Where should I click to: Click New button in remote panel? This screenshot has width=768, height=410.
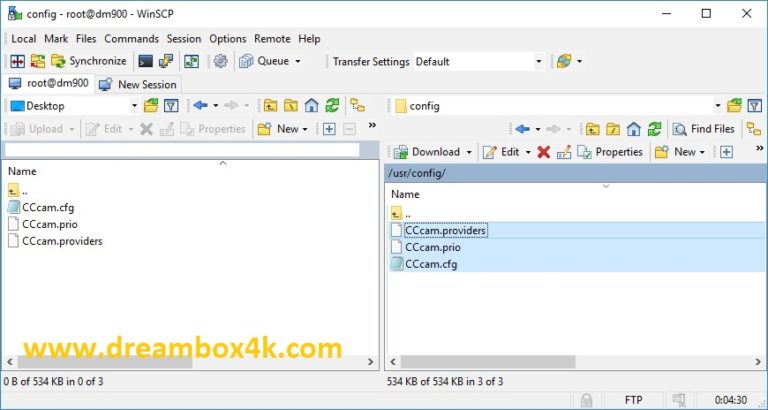(x=680, y=152)
